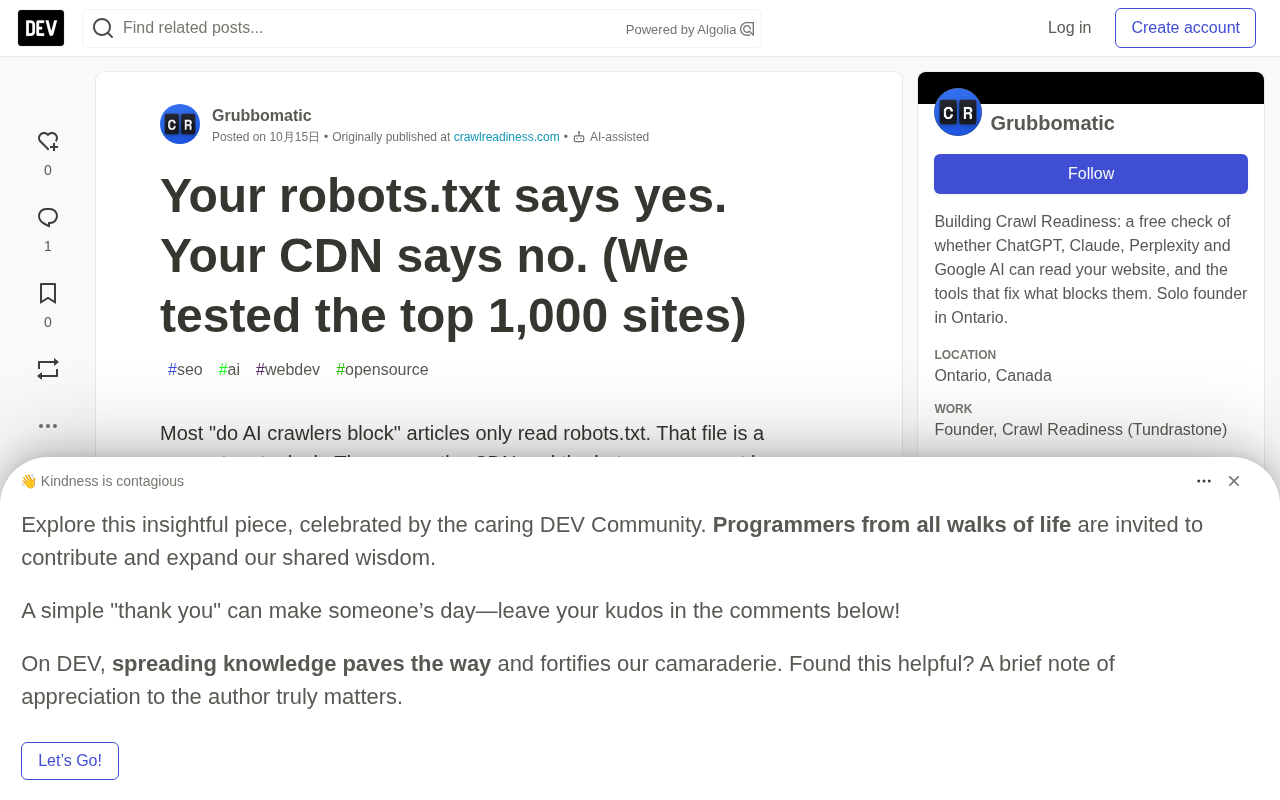This screenshot has width=1280, height=800.
Task: Click the AI-assisted robot icon
Action: tap(579, 137)
